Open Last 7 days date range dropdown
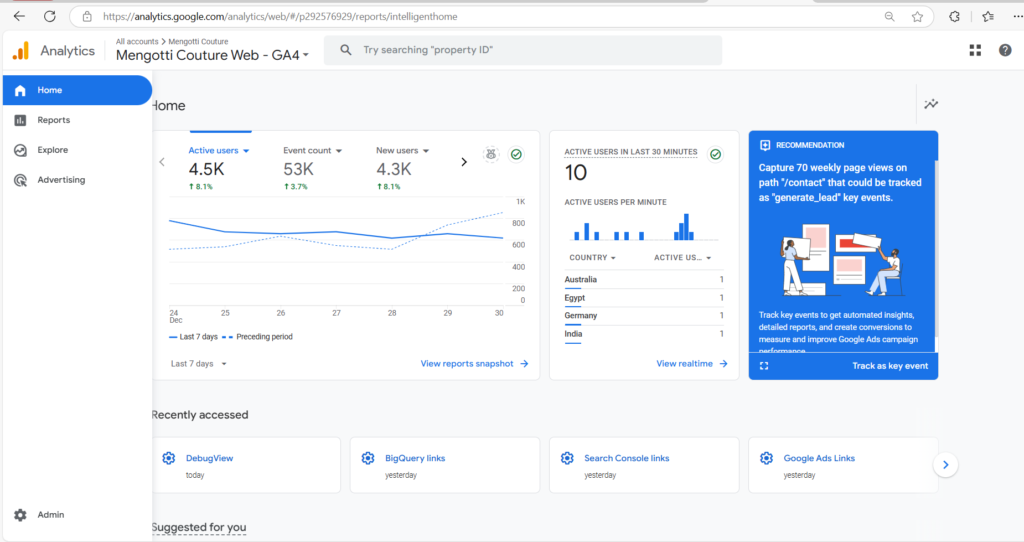The image size is (1024, 542). coord(199,364)
